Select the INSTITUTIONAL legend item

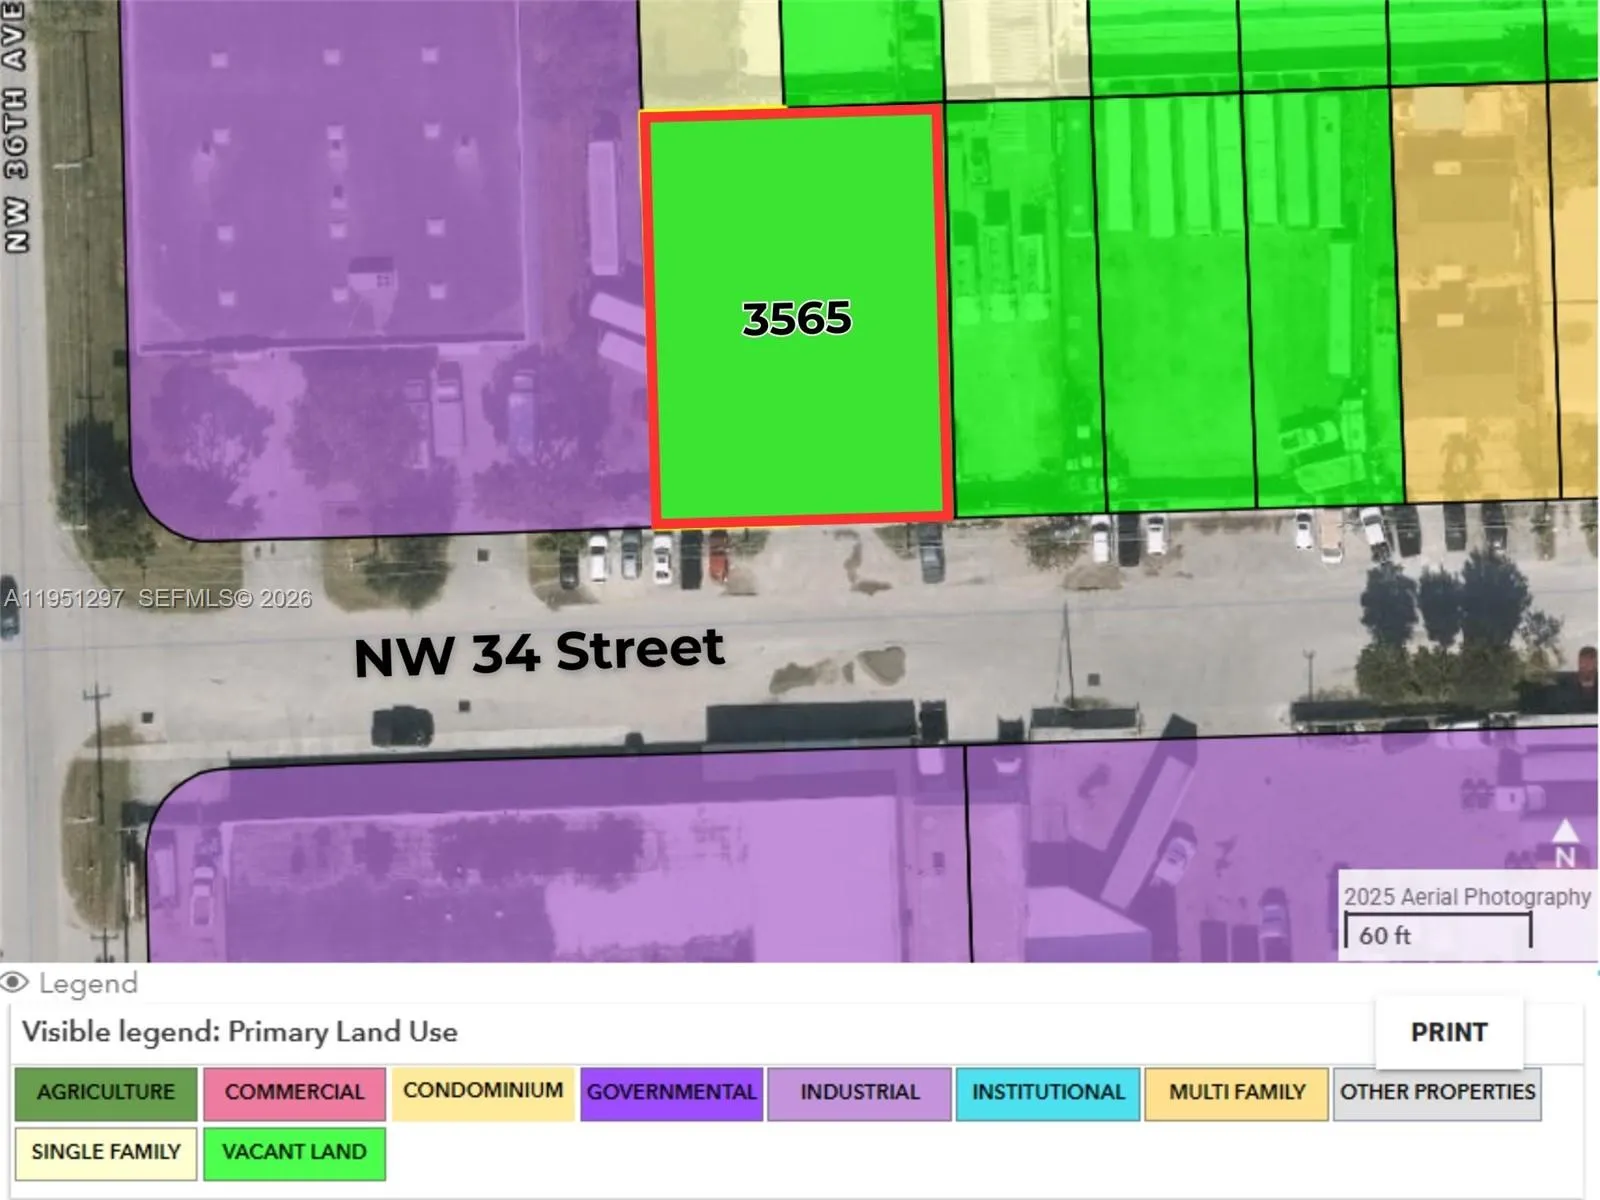point(1047,1092)
